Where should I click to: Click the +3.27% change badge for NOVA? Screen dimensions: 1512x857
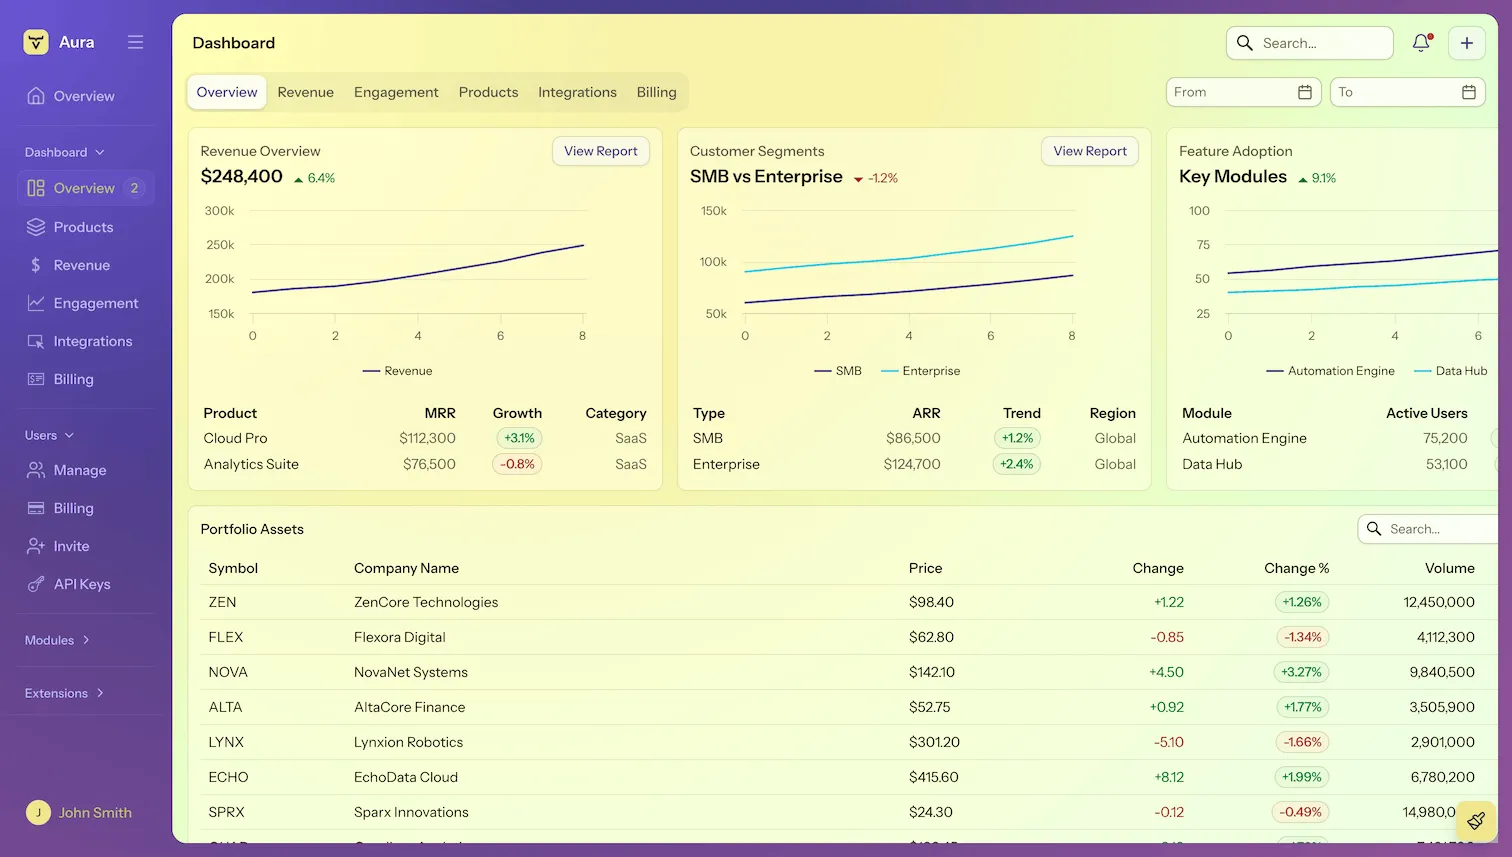[1302, 672]
